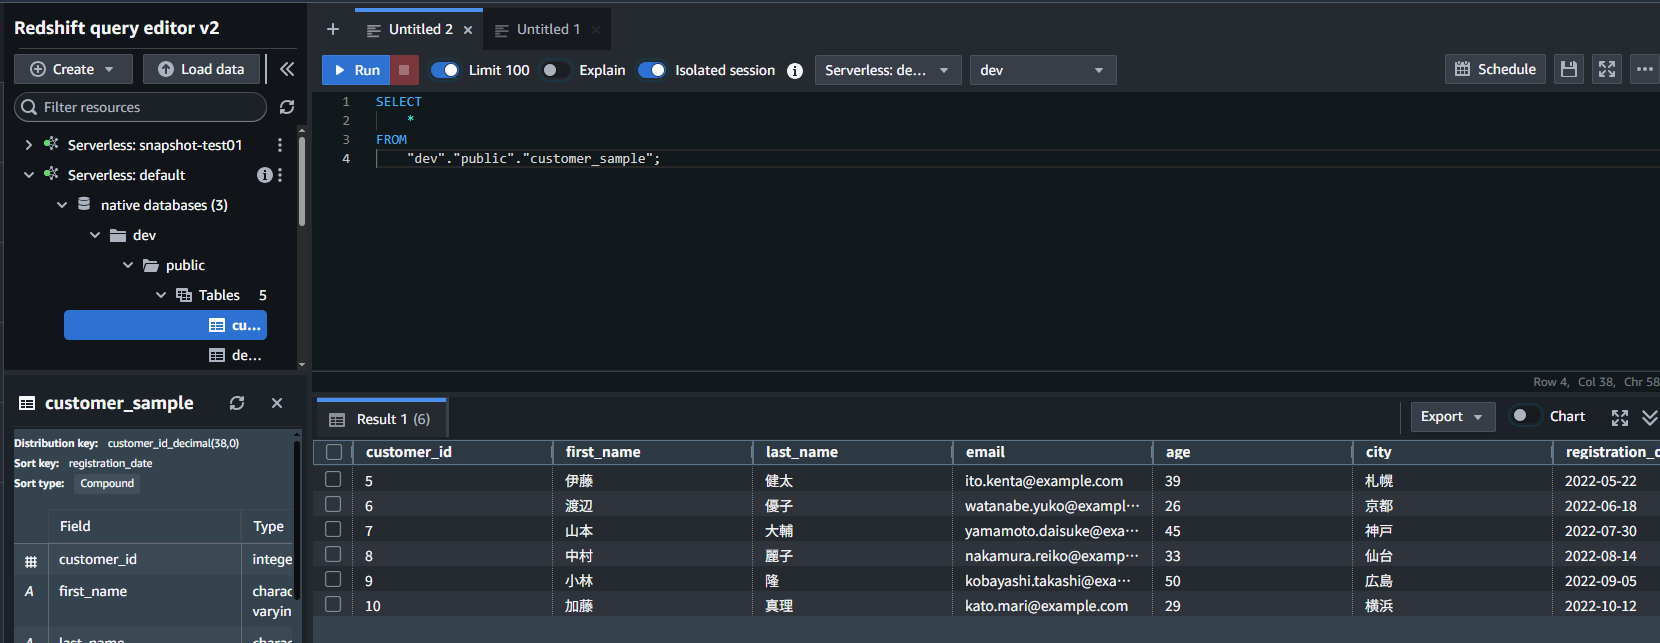Viewport: 1660px width, 643px height.
Task: Click the customer_id numeric type icon
Action: point(30,561)
